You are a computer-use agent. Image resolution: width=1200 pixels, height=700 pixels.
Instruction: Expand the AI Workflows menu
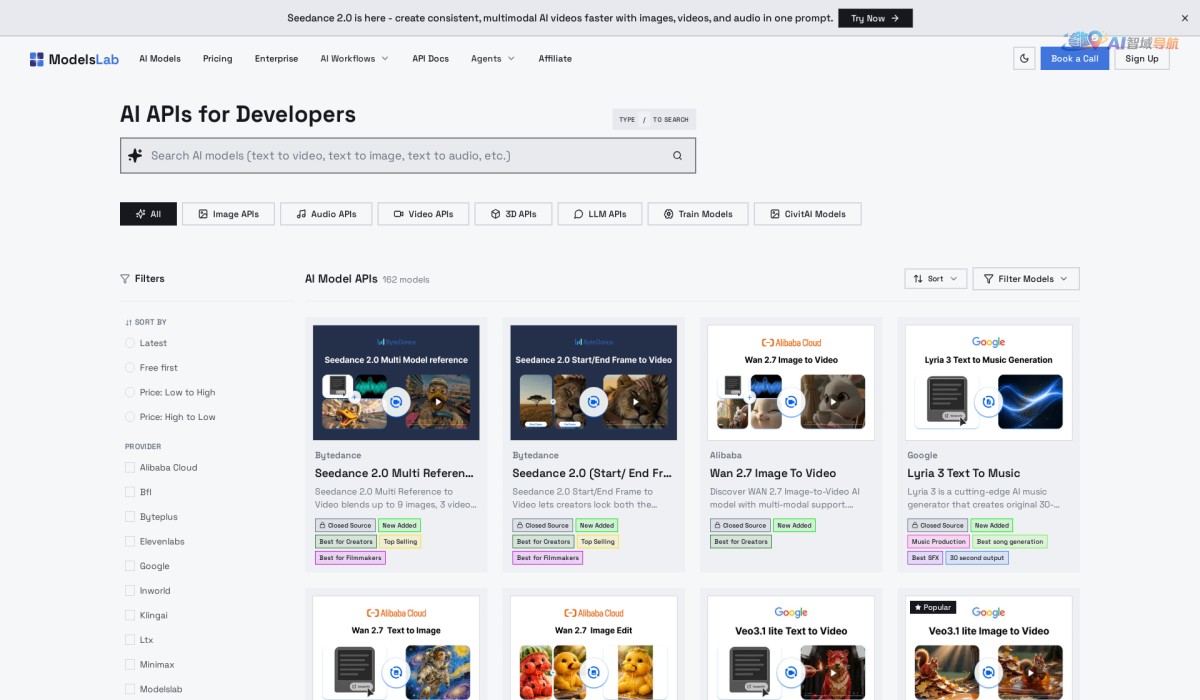(x=354, y=59)
